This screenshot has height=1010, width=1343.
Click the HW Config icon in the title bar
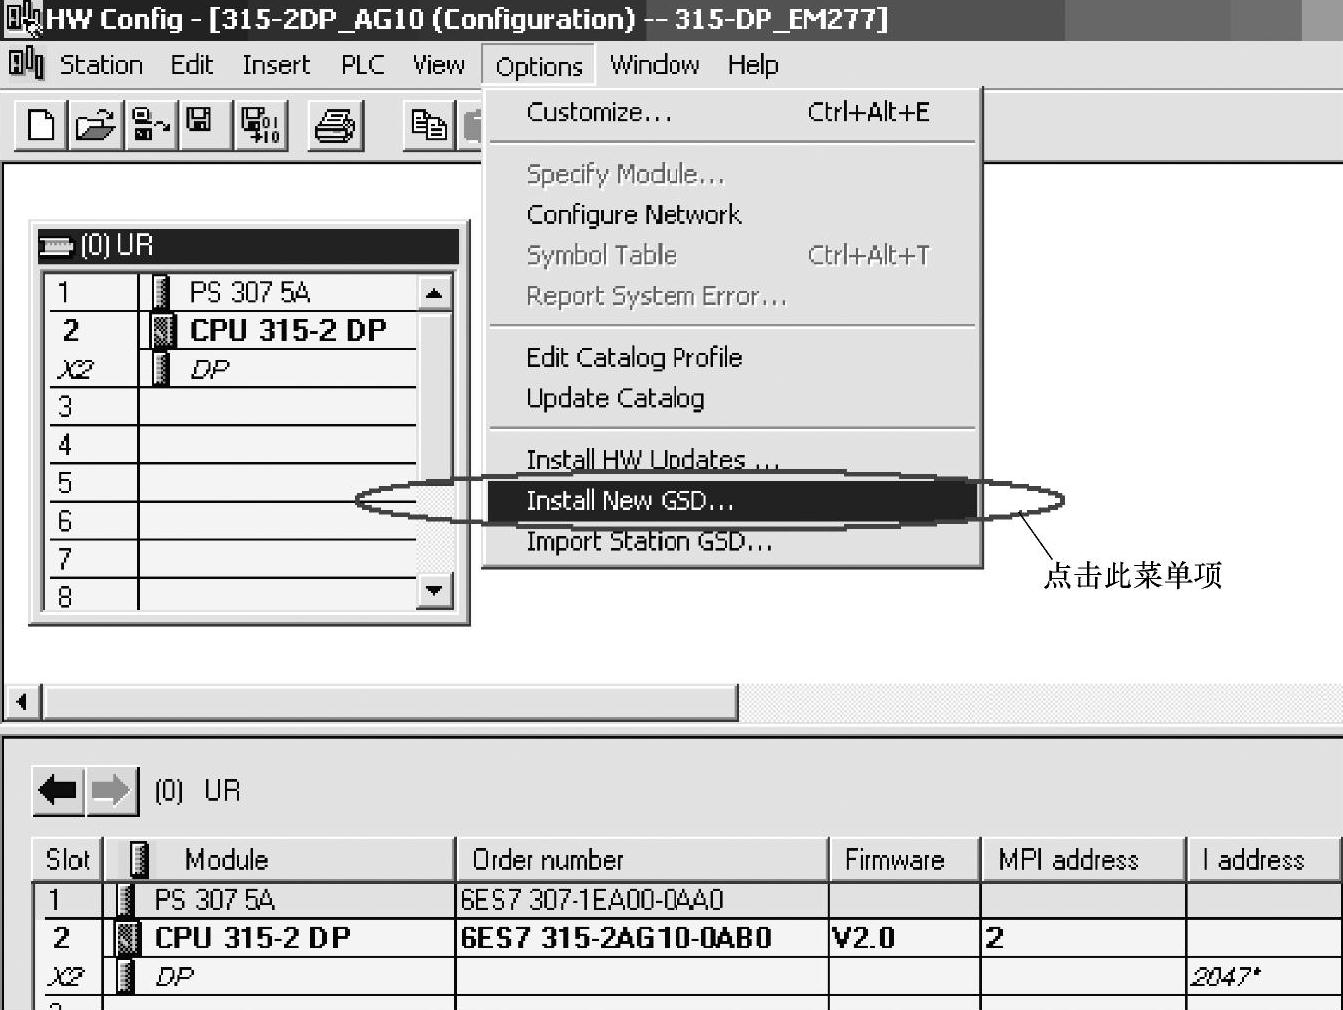pos(23,19)
